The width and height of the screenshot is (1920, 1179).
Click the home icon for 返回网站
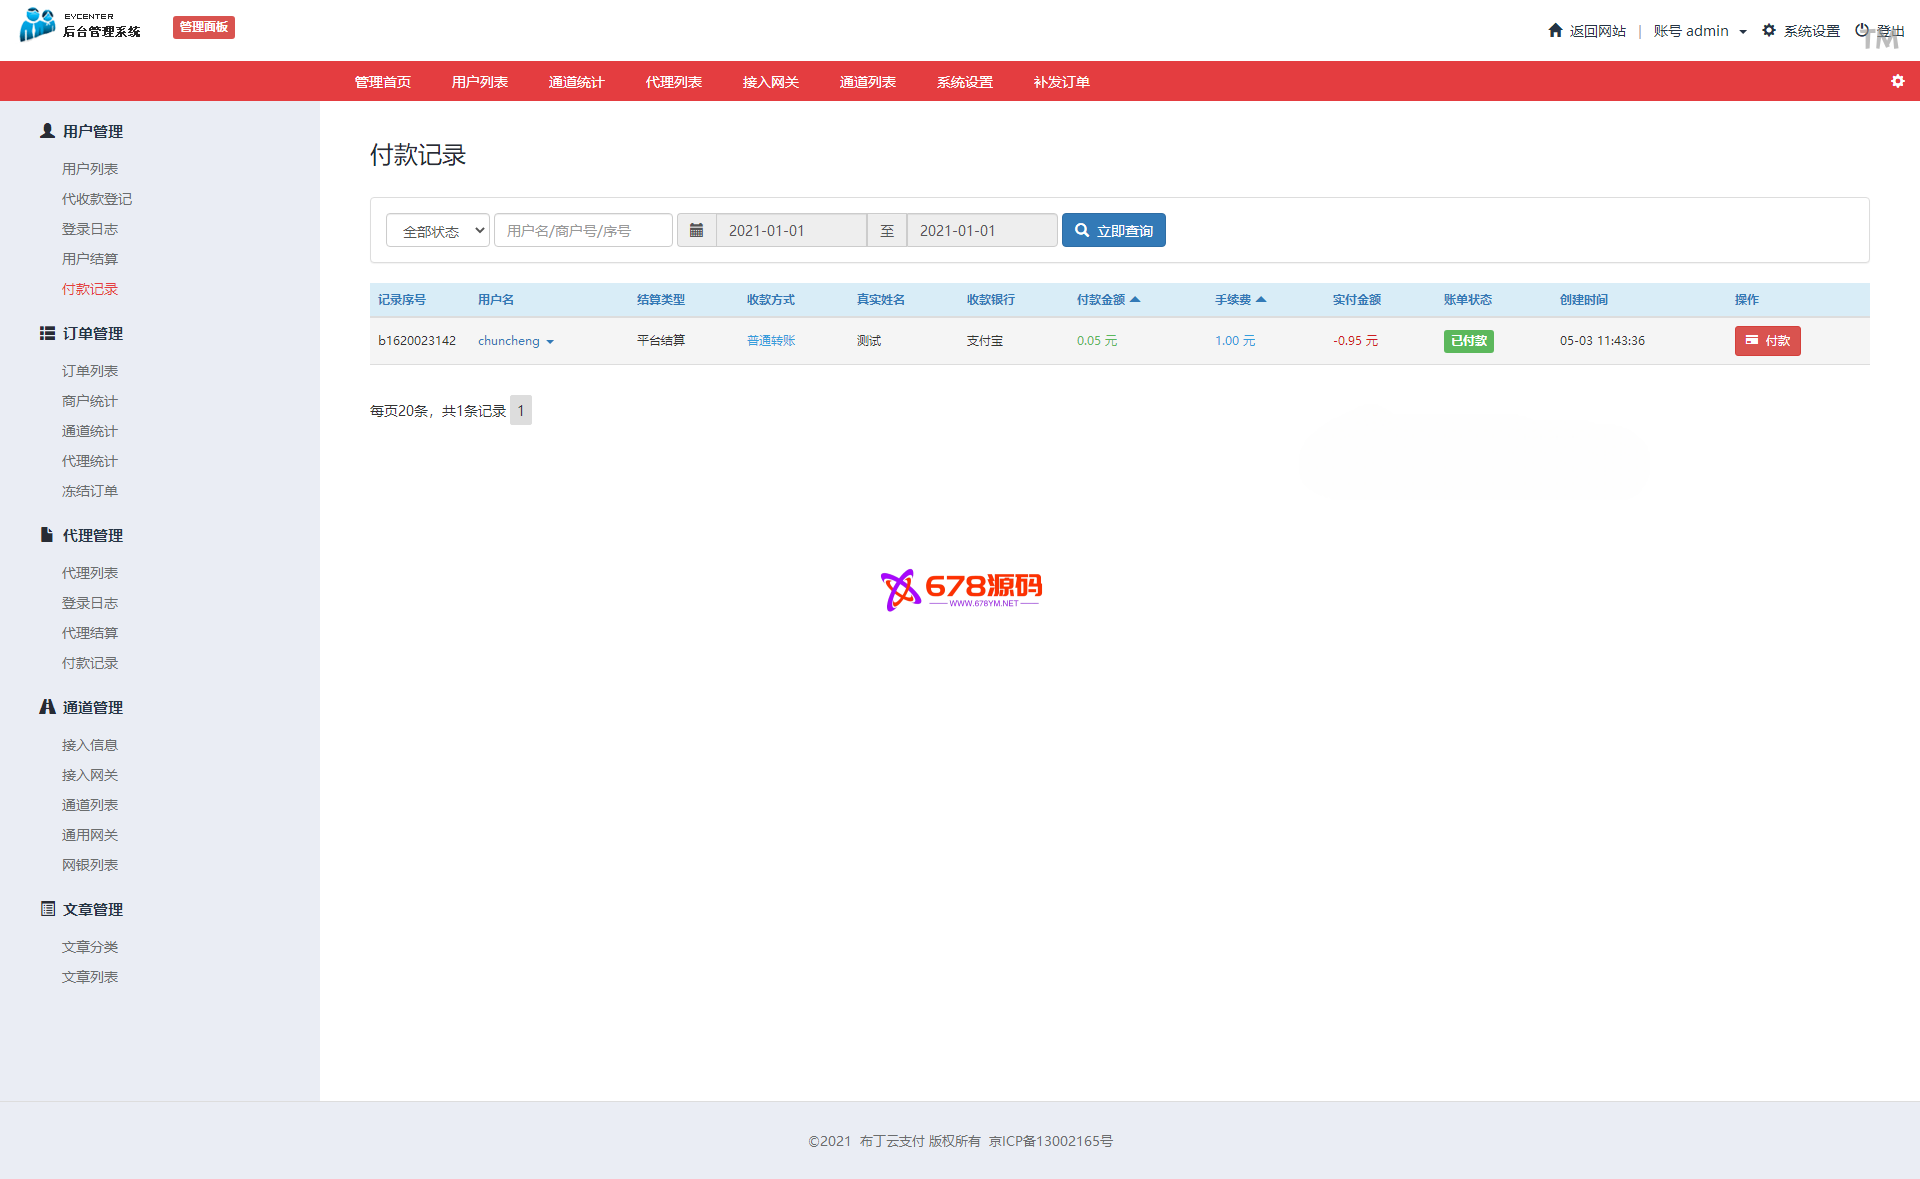(x=1555, y=30)
